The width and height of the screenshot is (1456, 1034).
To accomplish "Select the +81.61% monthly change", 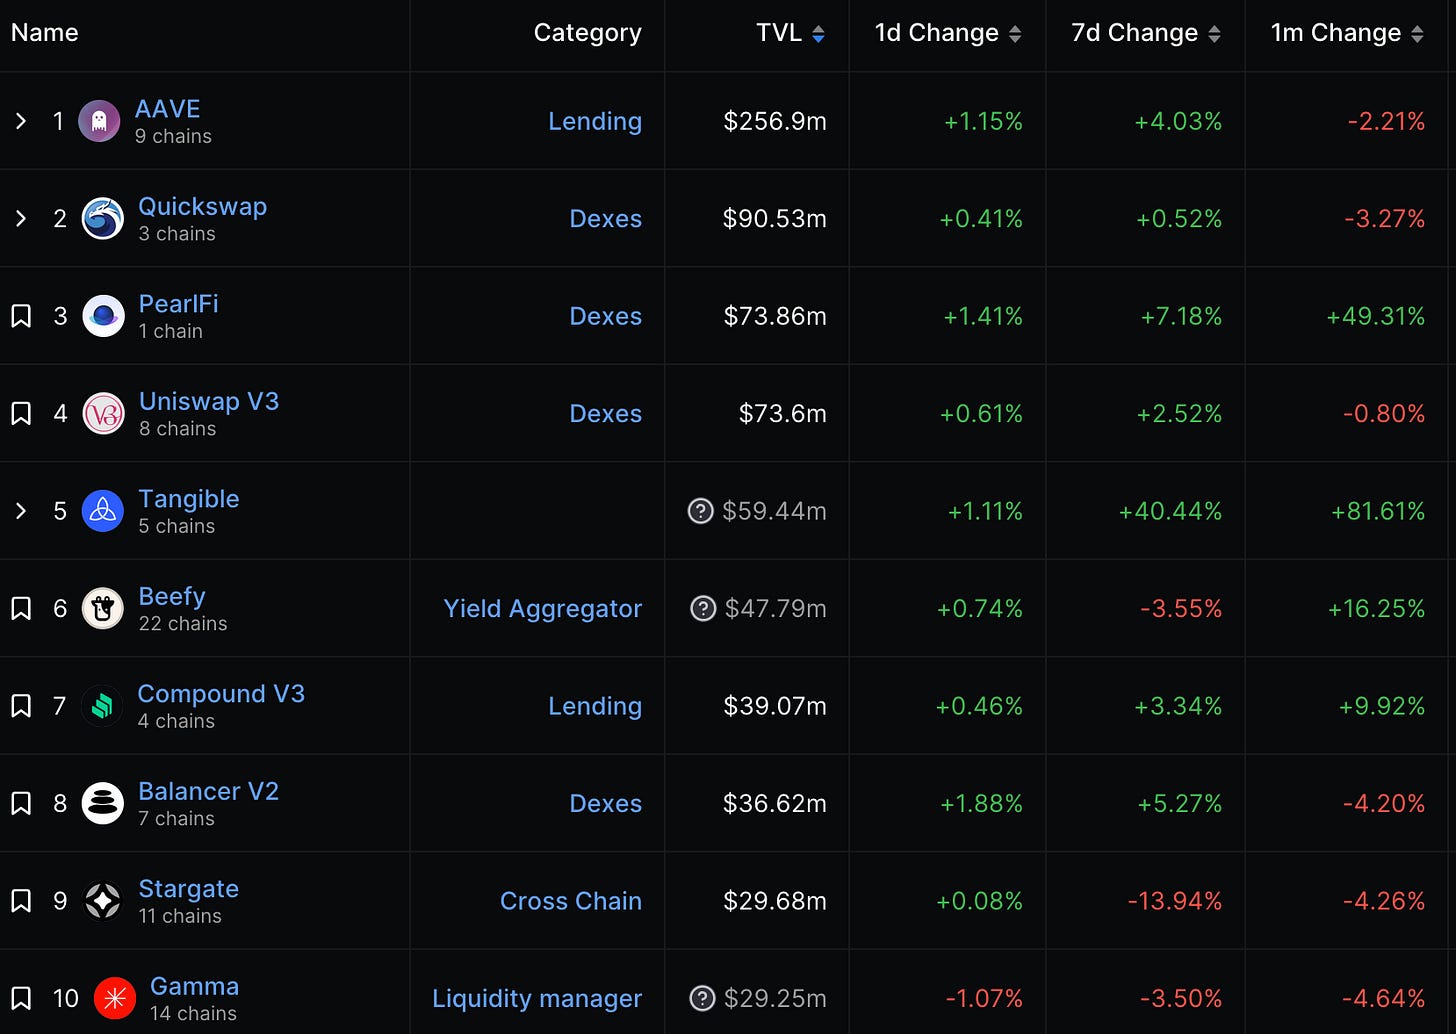I will [x=1378, y=511].
